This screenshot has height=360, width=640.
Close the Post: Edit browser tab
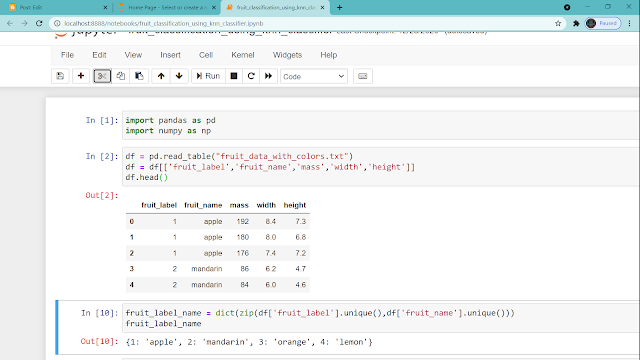[x=105, y=7]
